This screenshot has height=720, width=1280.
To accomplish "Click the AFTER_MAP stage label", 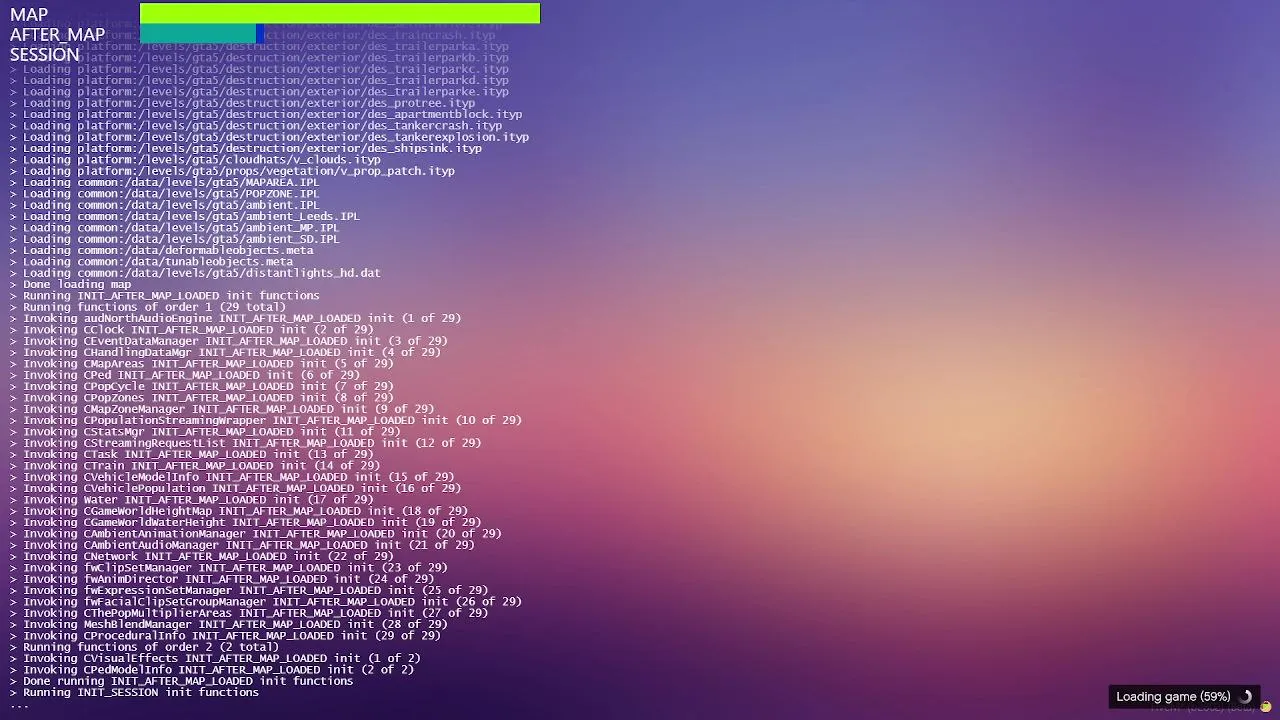I will [57, 35].
